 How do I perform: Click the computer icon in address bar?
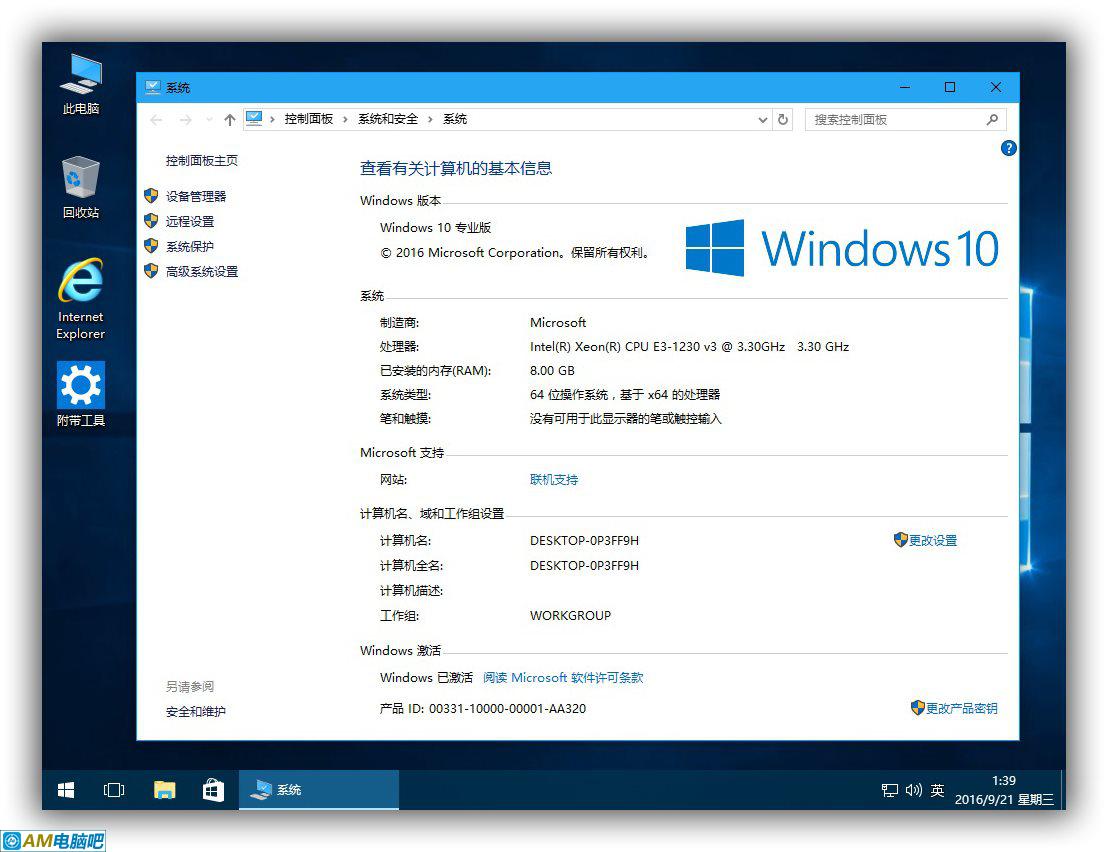tap(254, 119)
